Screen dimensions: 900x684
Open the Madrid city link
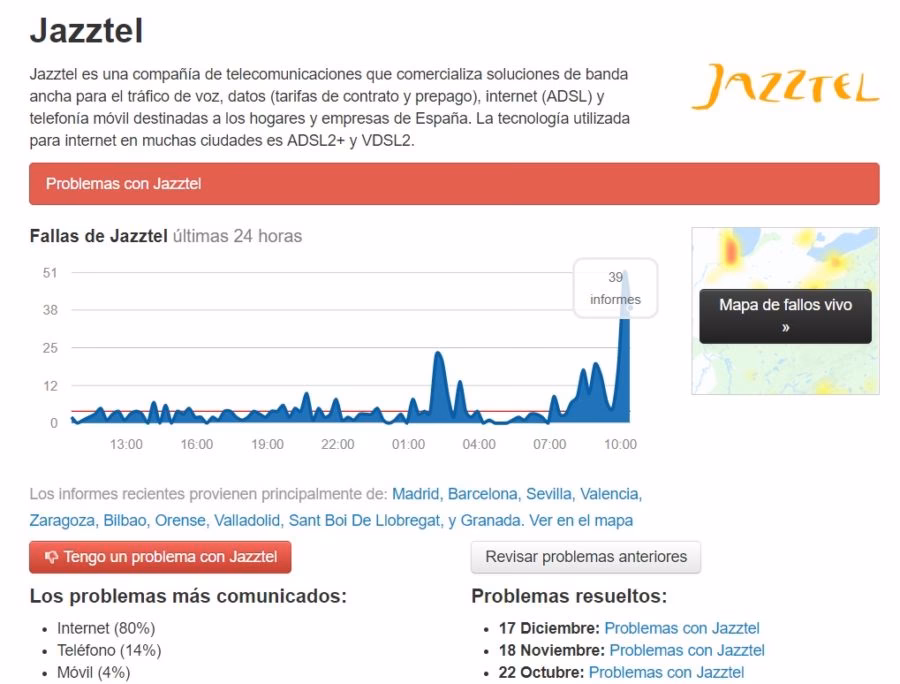click(x=416, y=494)
